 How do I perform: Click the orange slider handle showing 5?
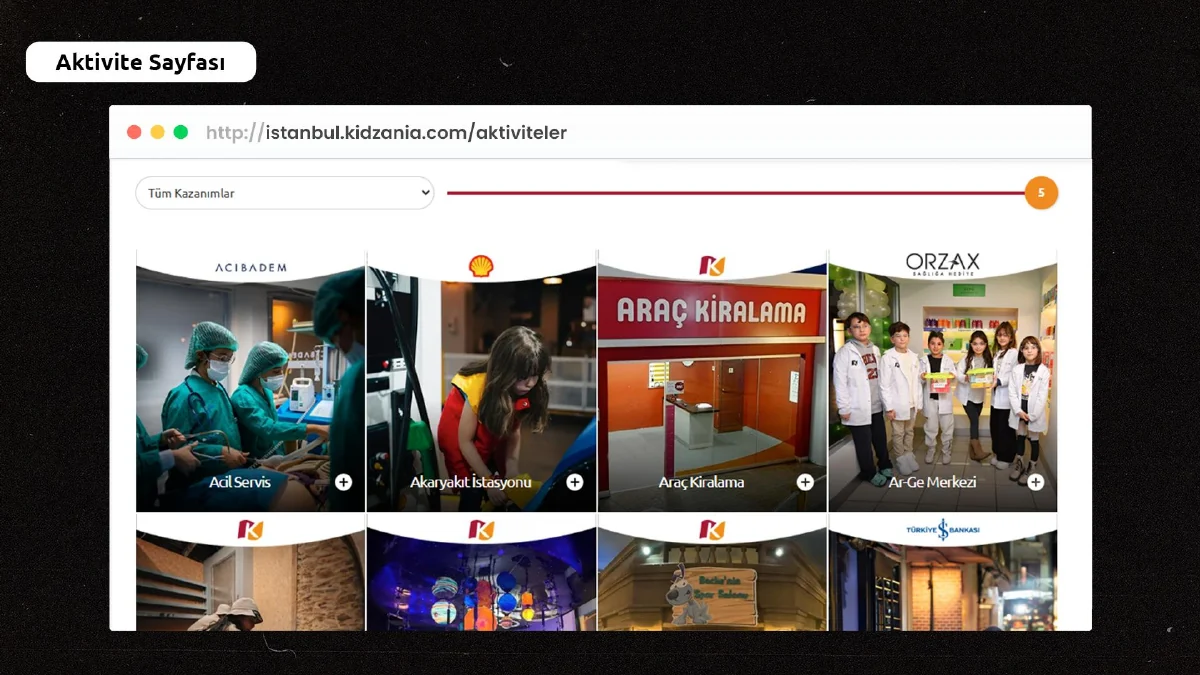click(1041, 193)
